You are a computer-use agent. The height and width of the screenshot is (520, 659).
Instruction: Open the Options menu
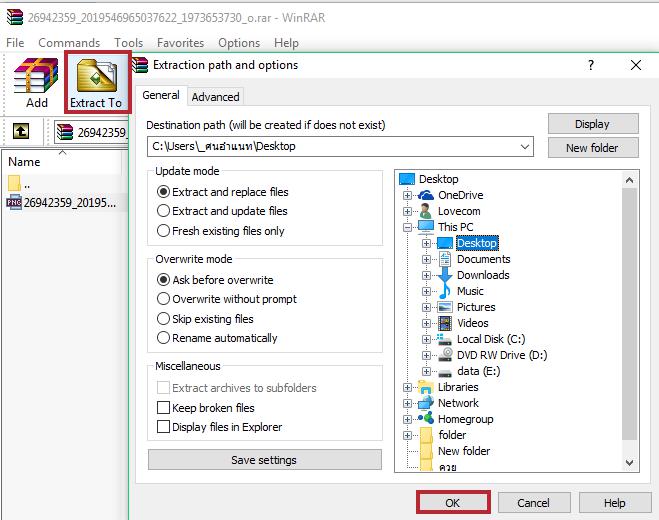pyautogui.click(x=239, y=42)
